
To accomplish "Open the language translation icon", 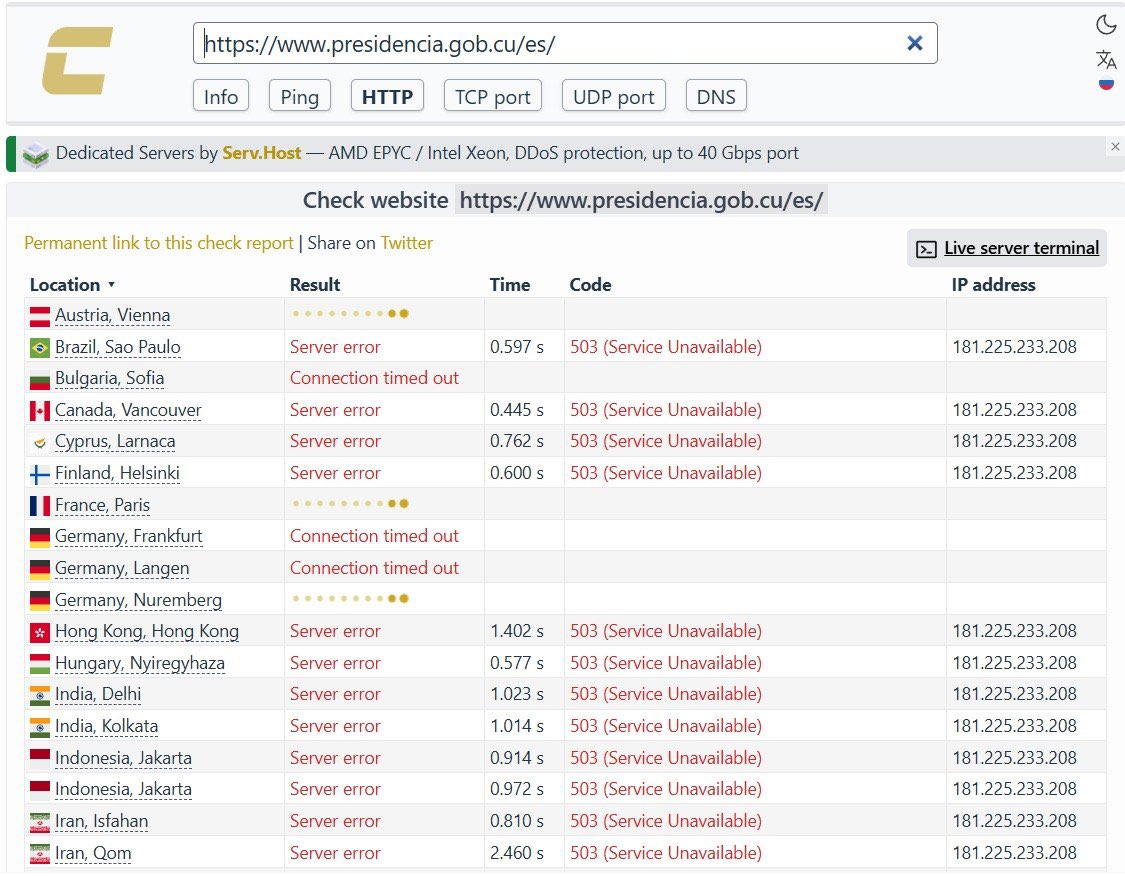I will click(x=1106, y=59).
